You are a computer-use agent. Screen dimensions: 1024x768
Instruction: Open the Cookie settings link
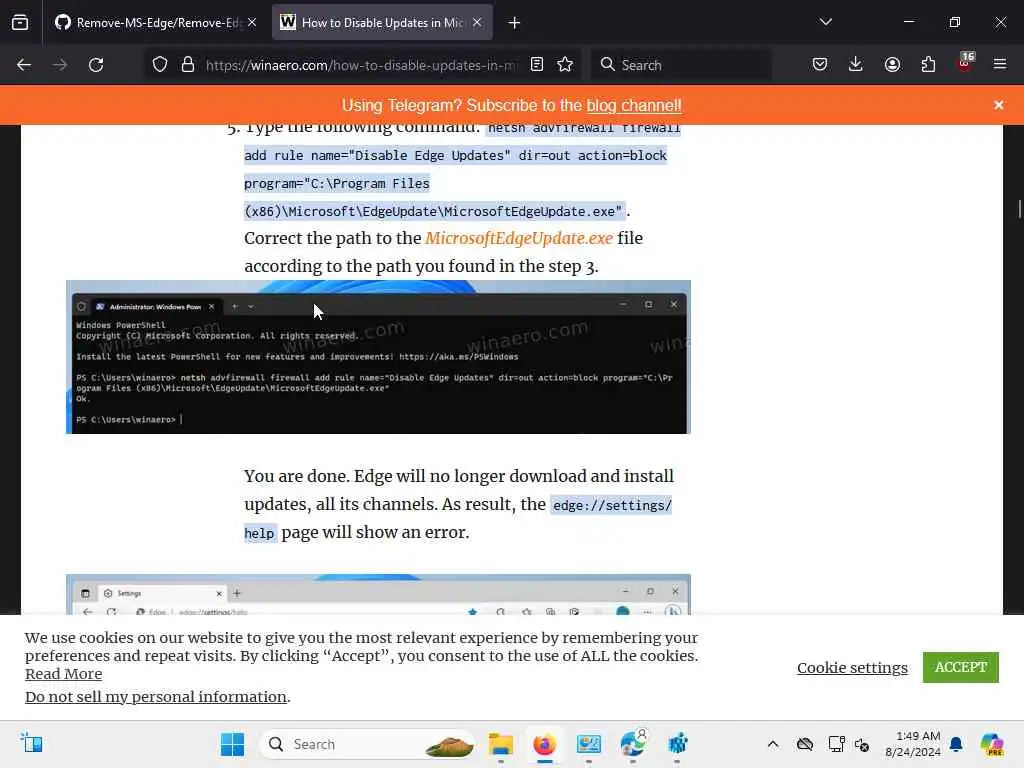point(852,667)
